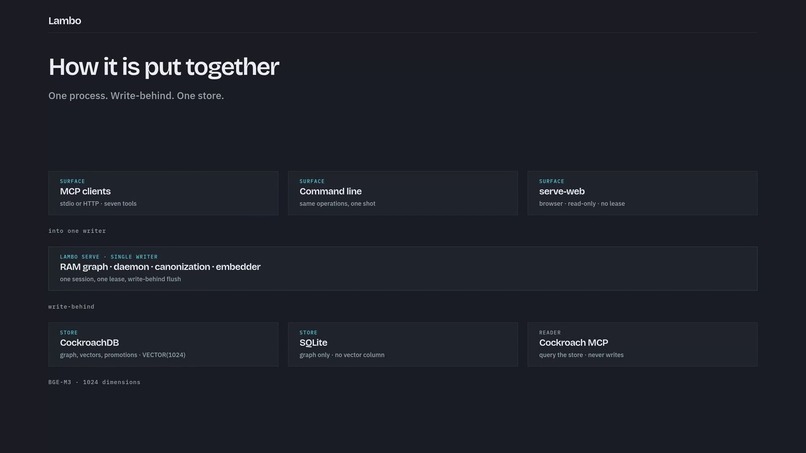Screen dimensions: 806x453
Task: Click "browser · read-only · no lease" text
Action: pyautogui.click(x=582, y=204)
